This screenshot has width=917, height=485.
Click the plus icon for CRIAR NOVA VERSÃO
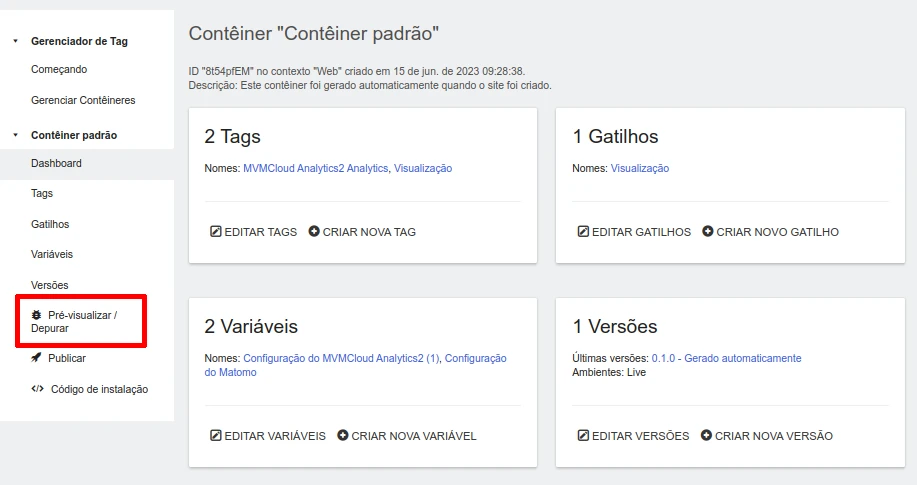pos(706,436)
